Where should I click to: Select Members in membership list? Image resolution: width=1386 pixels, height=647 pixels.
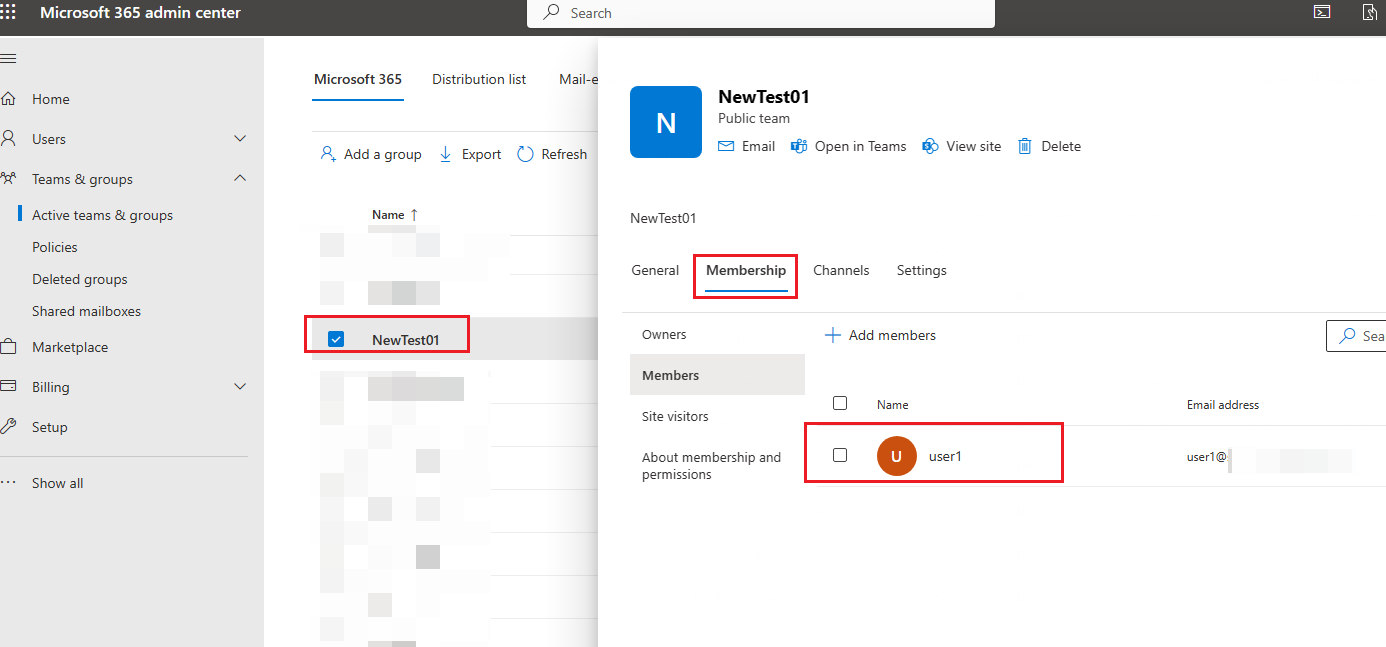pyautogui.click(x=717, y=375)
